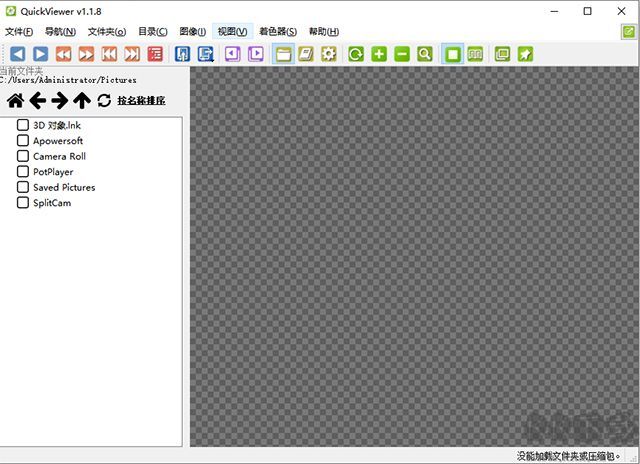640x464 pixels.
Task: Open the red page list icon
Action: [x=155, y=54]
